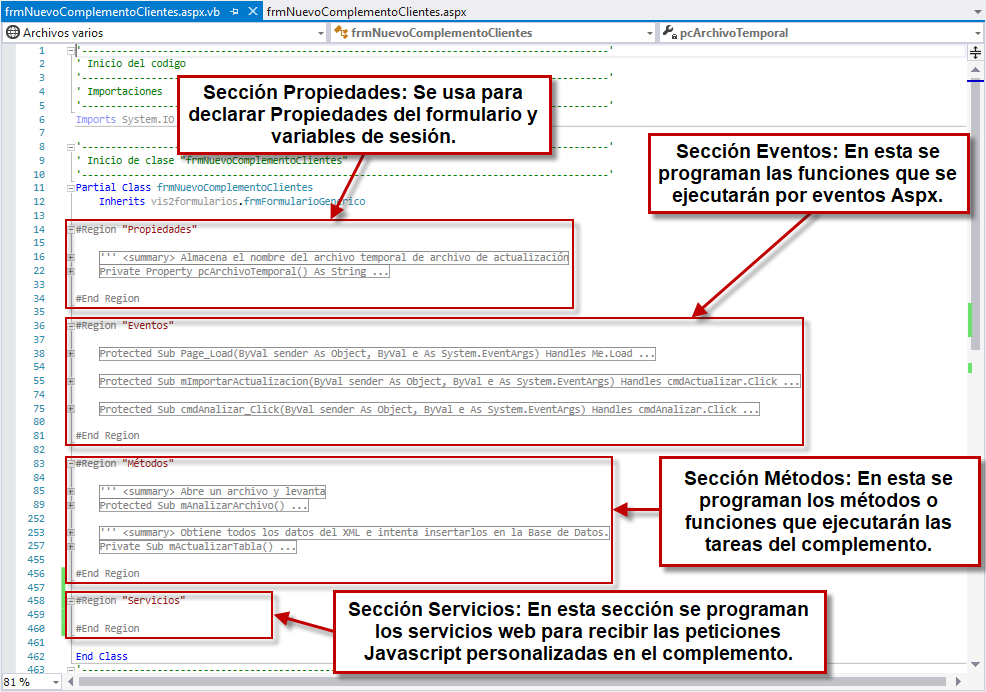The width and height of the screenshot is (986, 692).
Task: Expand the mActualizarTabla sub at line 257
Action: [x=70, y=546]
